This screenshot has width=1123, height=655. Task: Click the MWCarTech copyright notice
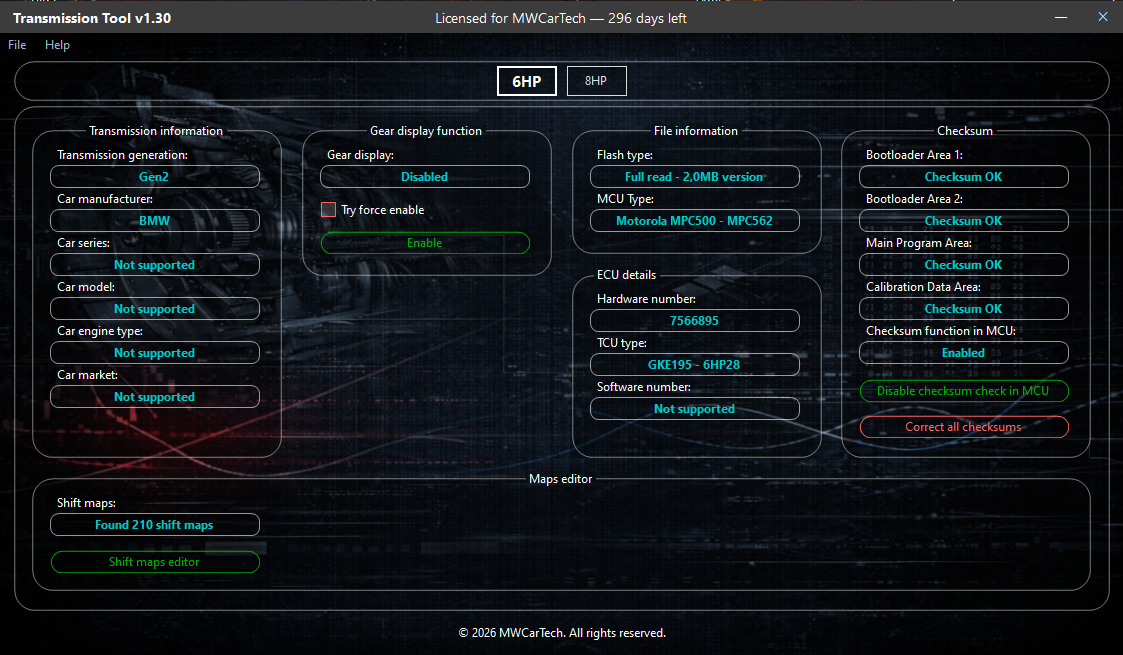[x=562, y=633]
